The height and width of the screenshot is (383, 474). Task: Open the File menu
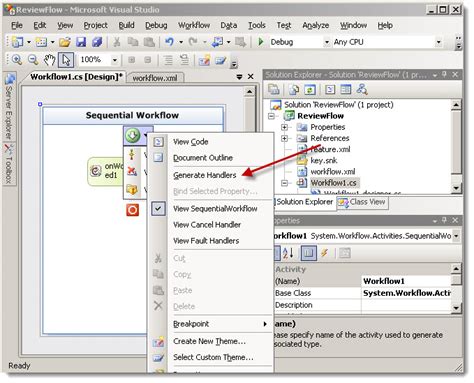(x=17, y=25)
